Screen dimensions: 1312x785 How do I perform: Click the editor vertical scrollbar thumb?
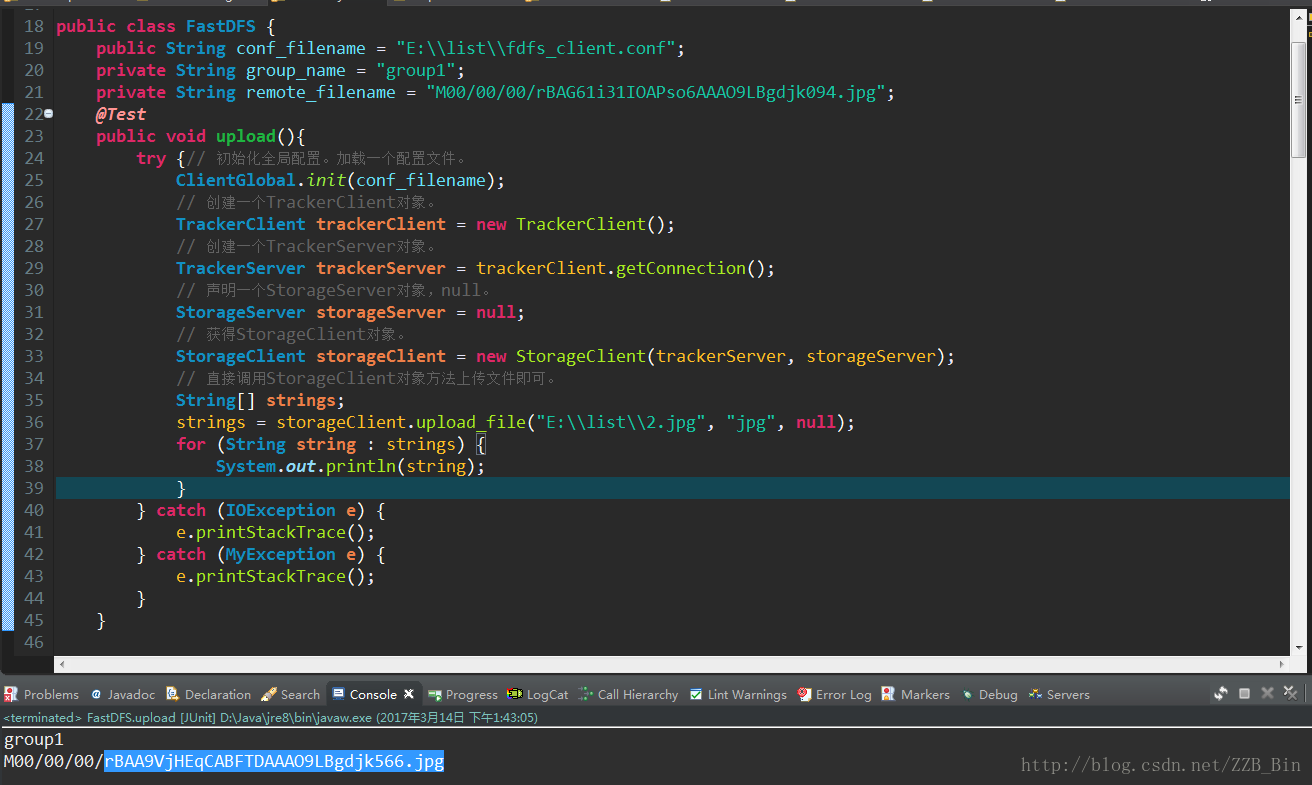click(x=1299, y=98)
